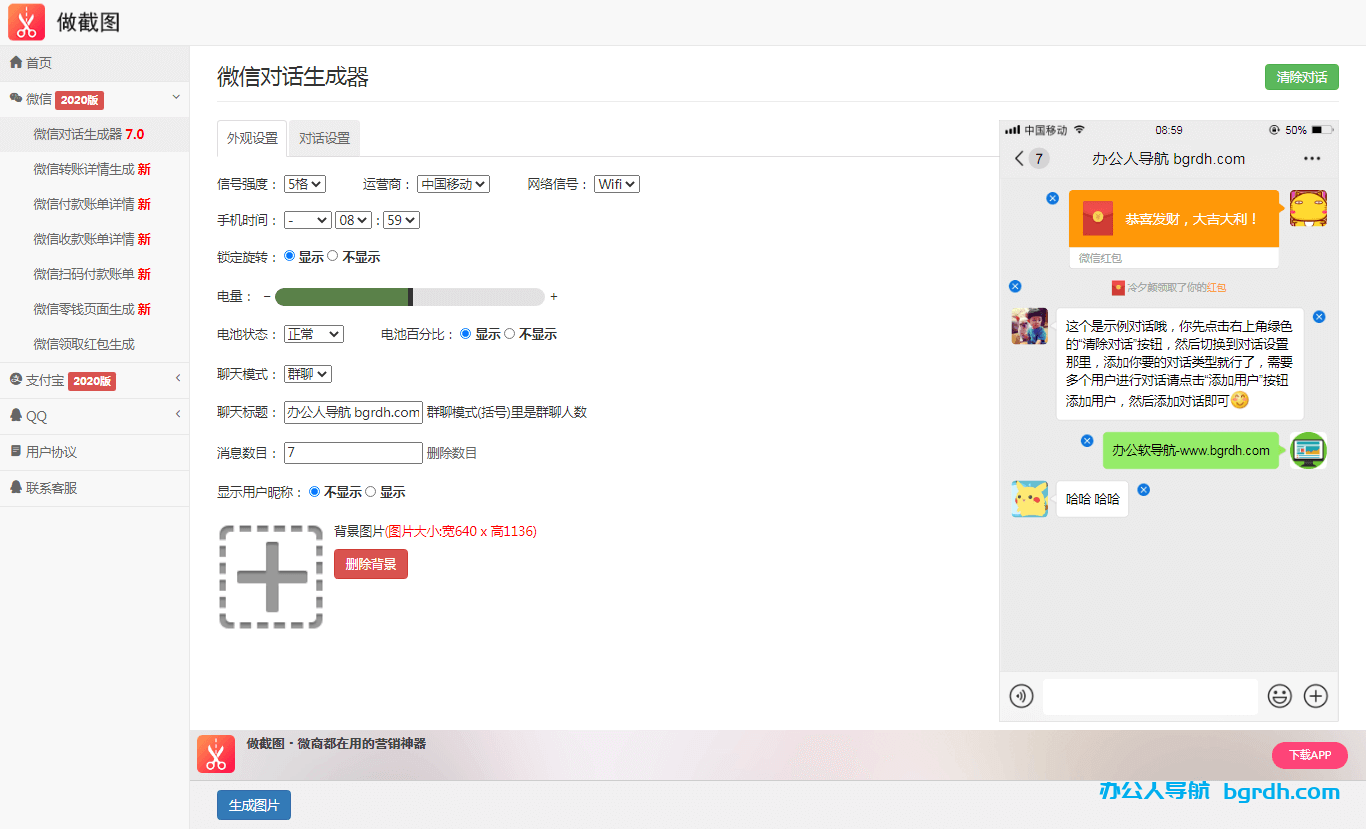The image size is (1366, 829).
Task: Enable 不显示 for 锁定旋转
Action: point(331,256)
